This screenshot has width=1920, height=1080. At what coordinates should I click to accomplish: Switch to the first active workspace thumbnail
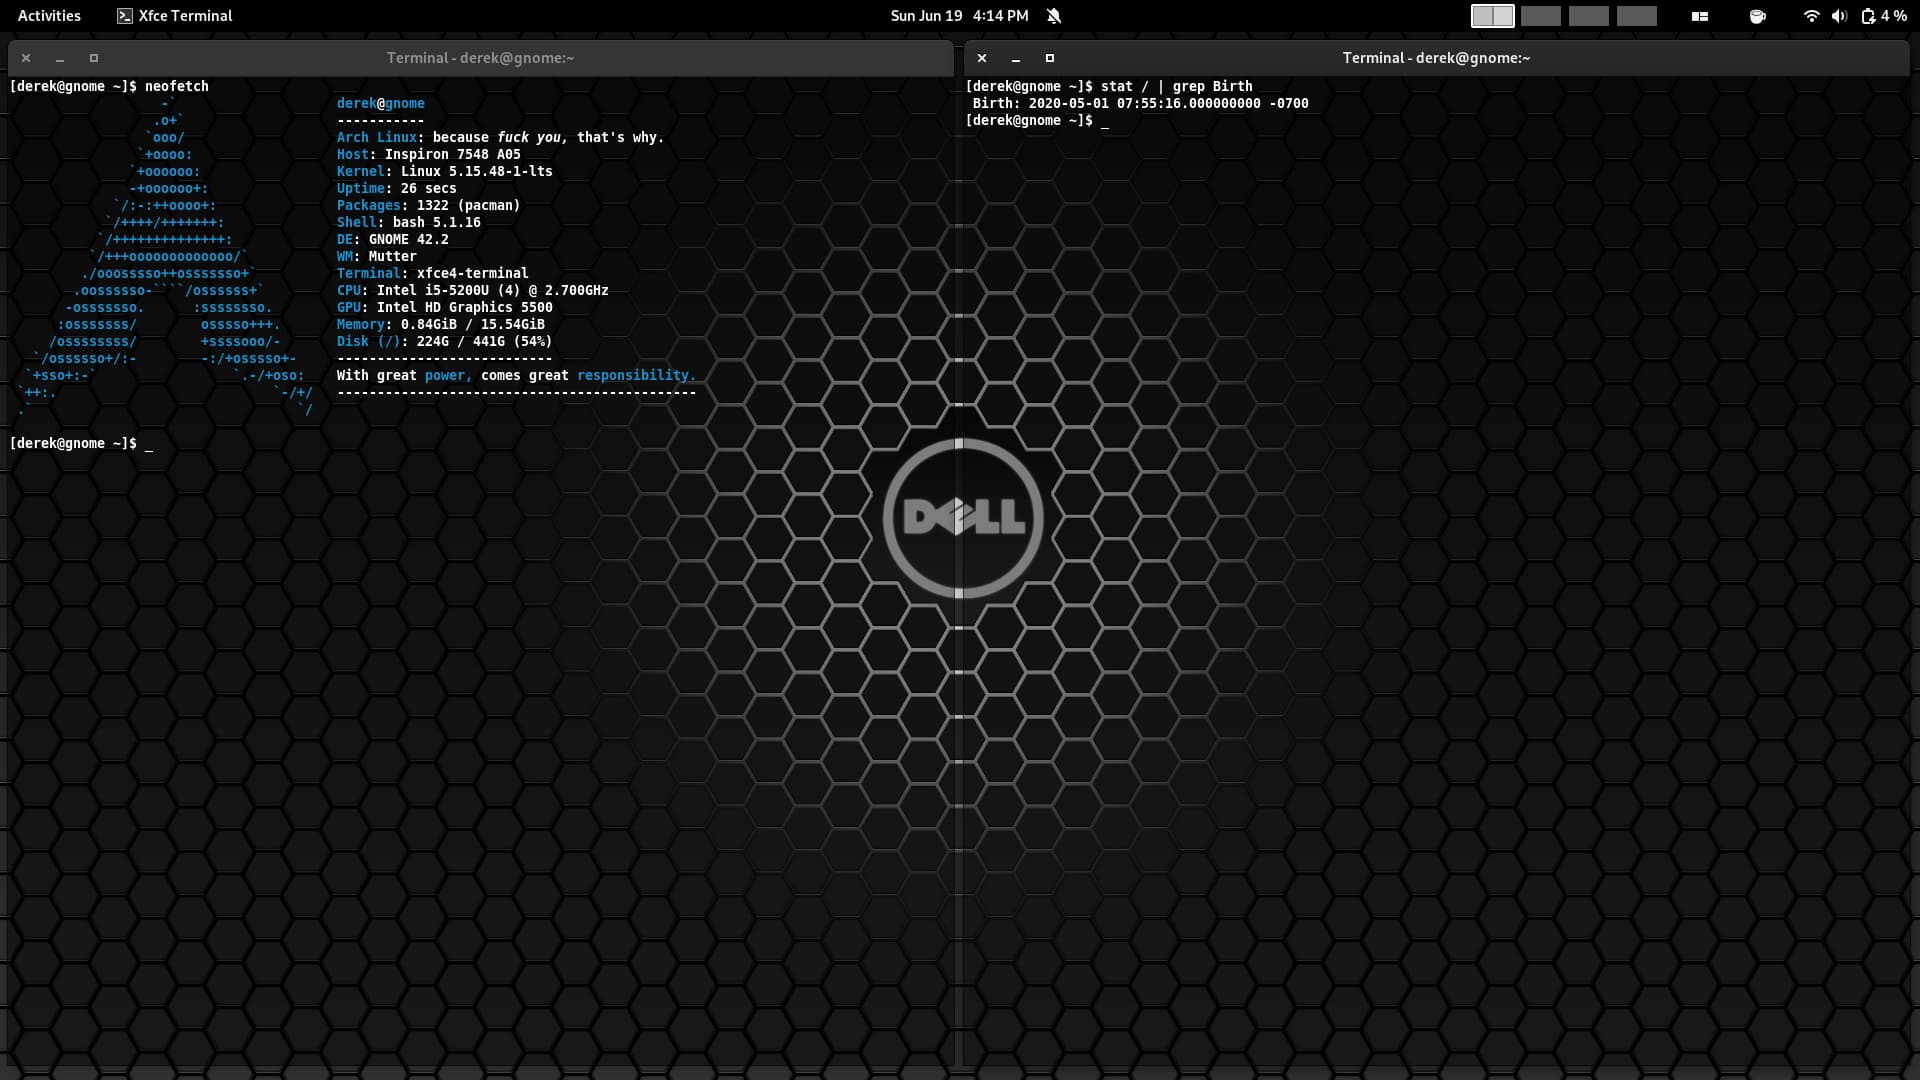tap(1492, 16)
